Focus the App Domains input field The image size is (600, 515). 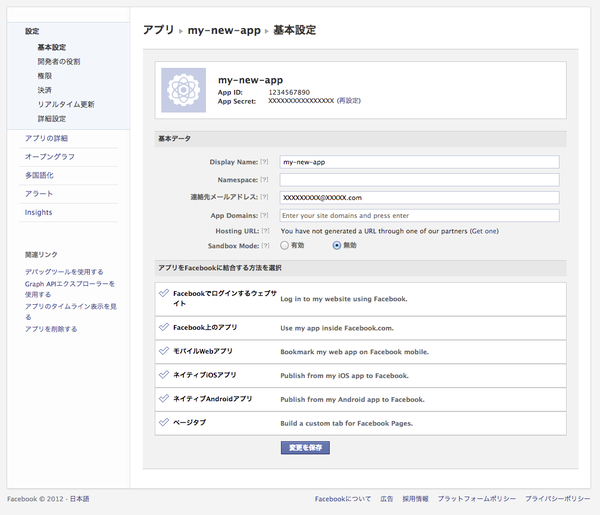419,215
